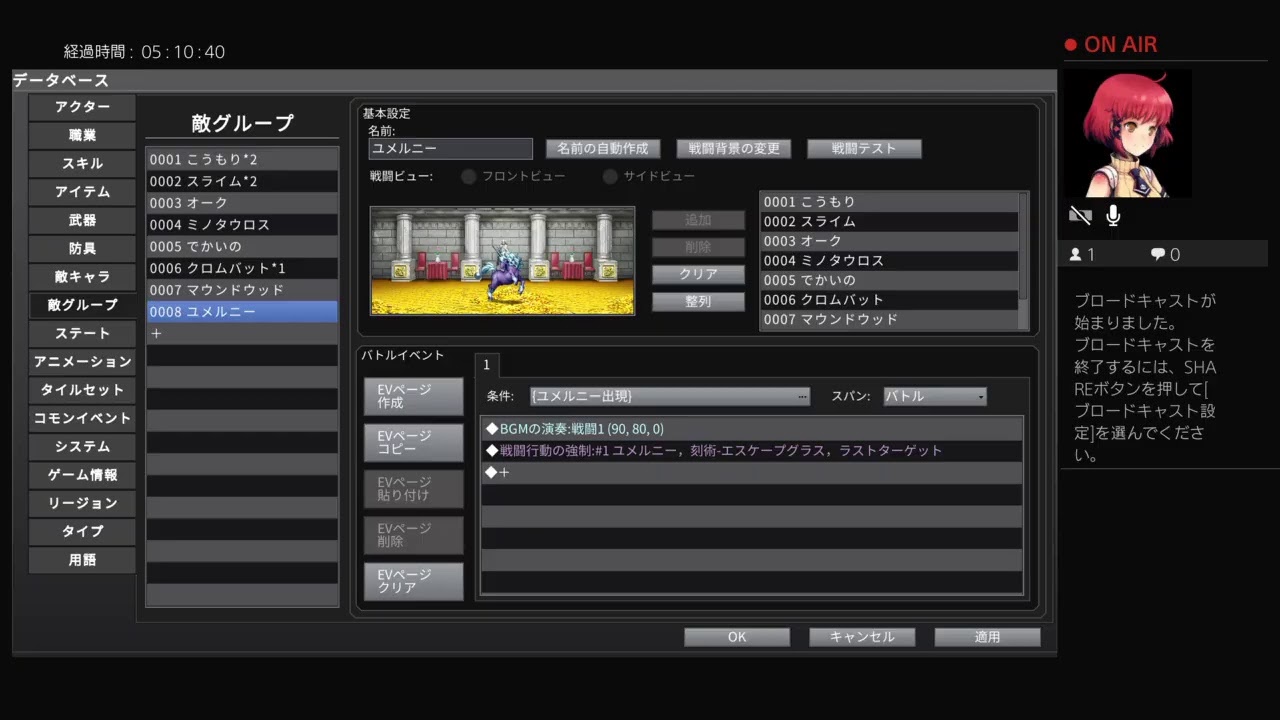The height and width of the screenshot is (720, 1280).
Task: Open comments via the speech bubble icon
Action: (x=1158, y=254)
